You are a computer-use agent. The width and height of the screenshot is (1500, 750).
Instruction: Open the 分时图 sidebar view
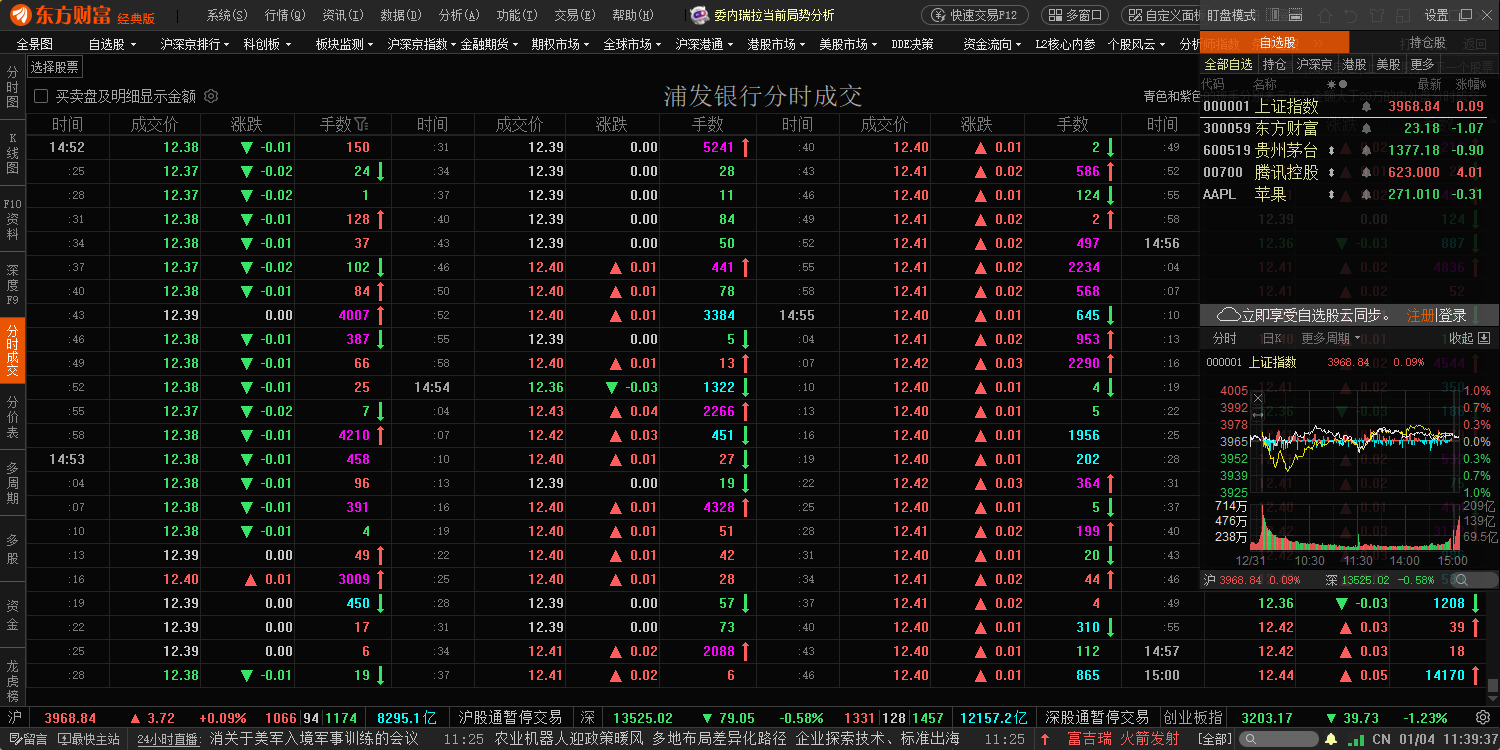pyautogui.click(x=13, y=88)
